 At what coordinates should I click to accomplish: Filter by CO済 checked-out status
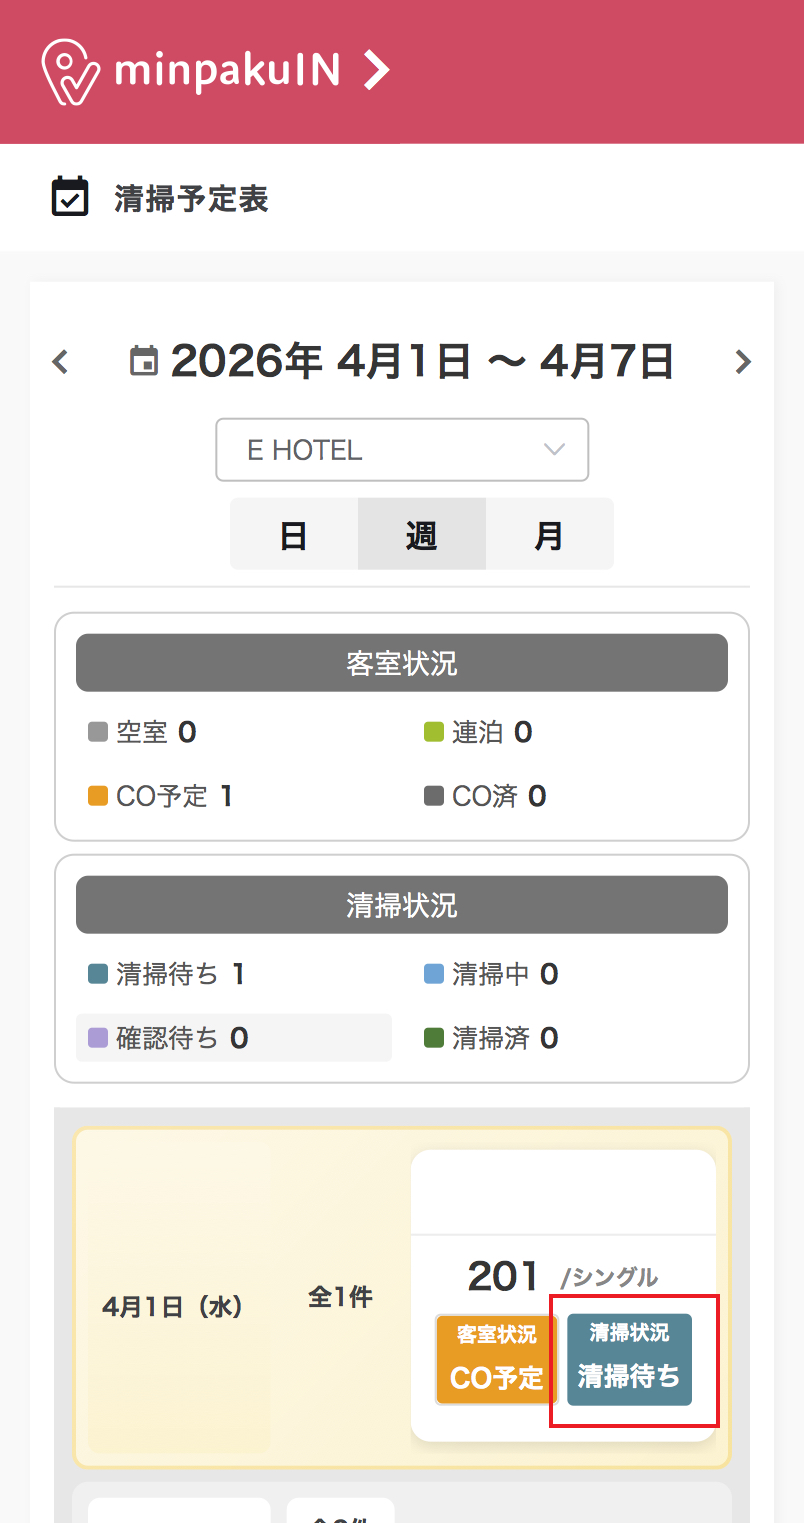[x=485, y=796]
